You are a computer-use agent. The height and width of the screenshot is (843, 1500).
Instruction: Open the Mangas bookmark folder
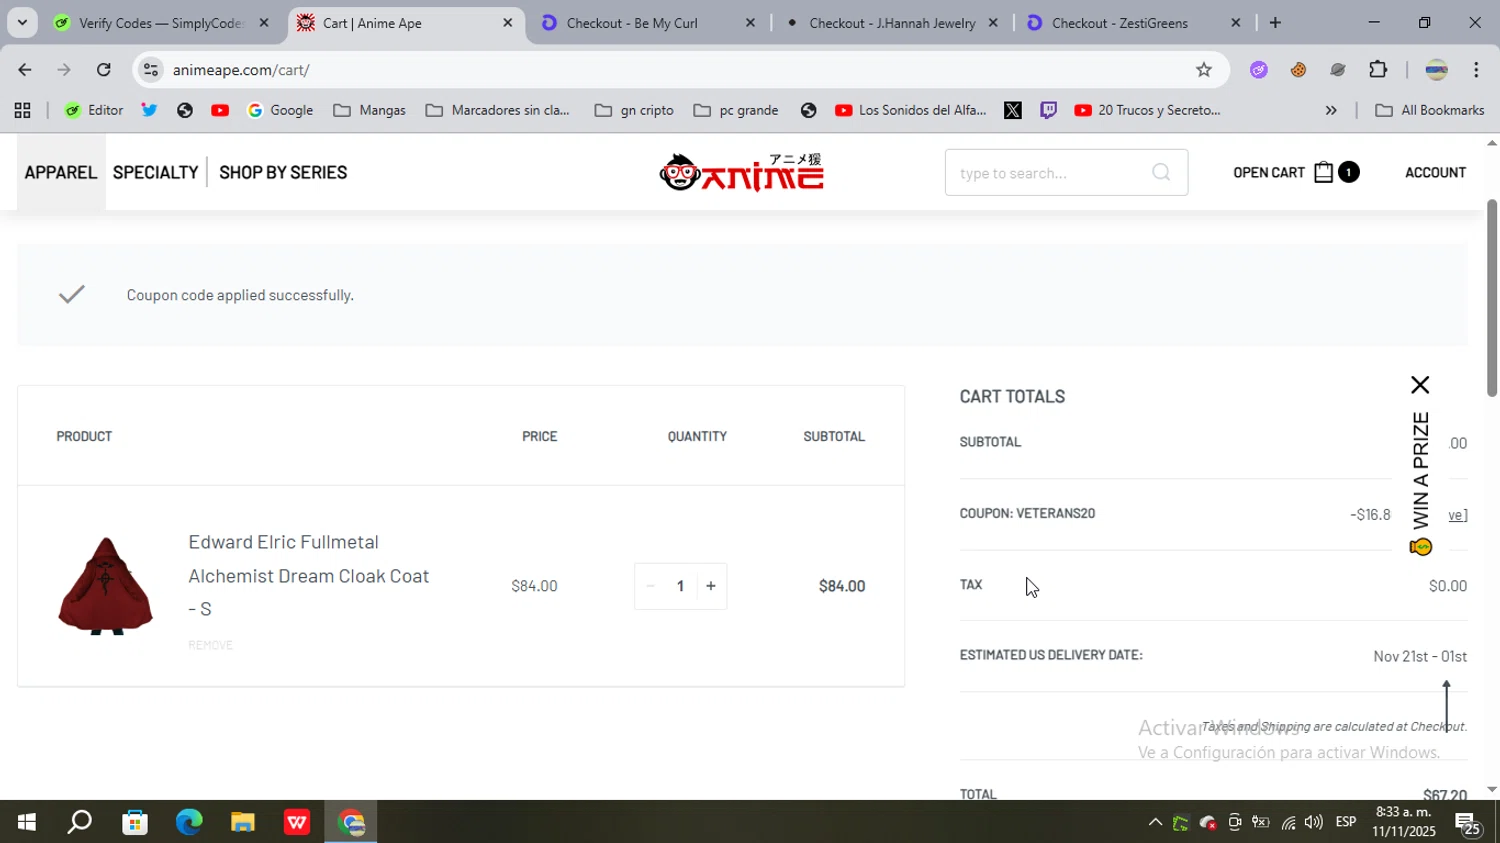pos(370,111)
